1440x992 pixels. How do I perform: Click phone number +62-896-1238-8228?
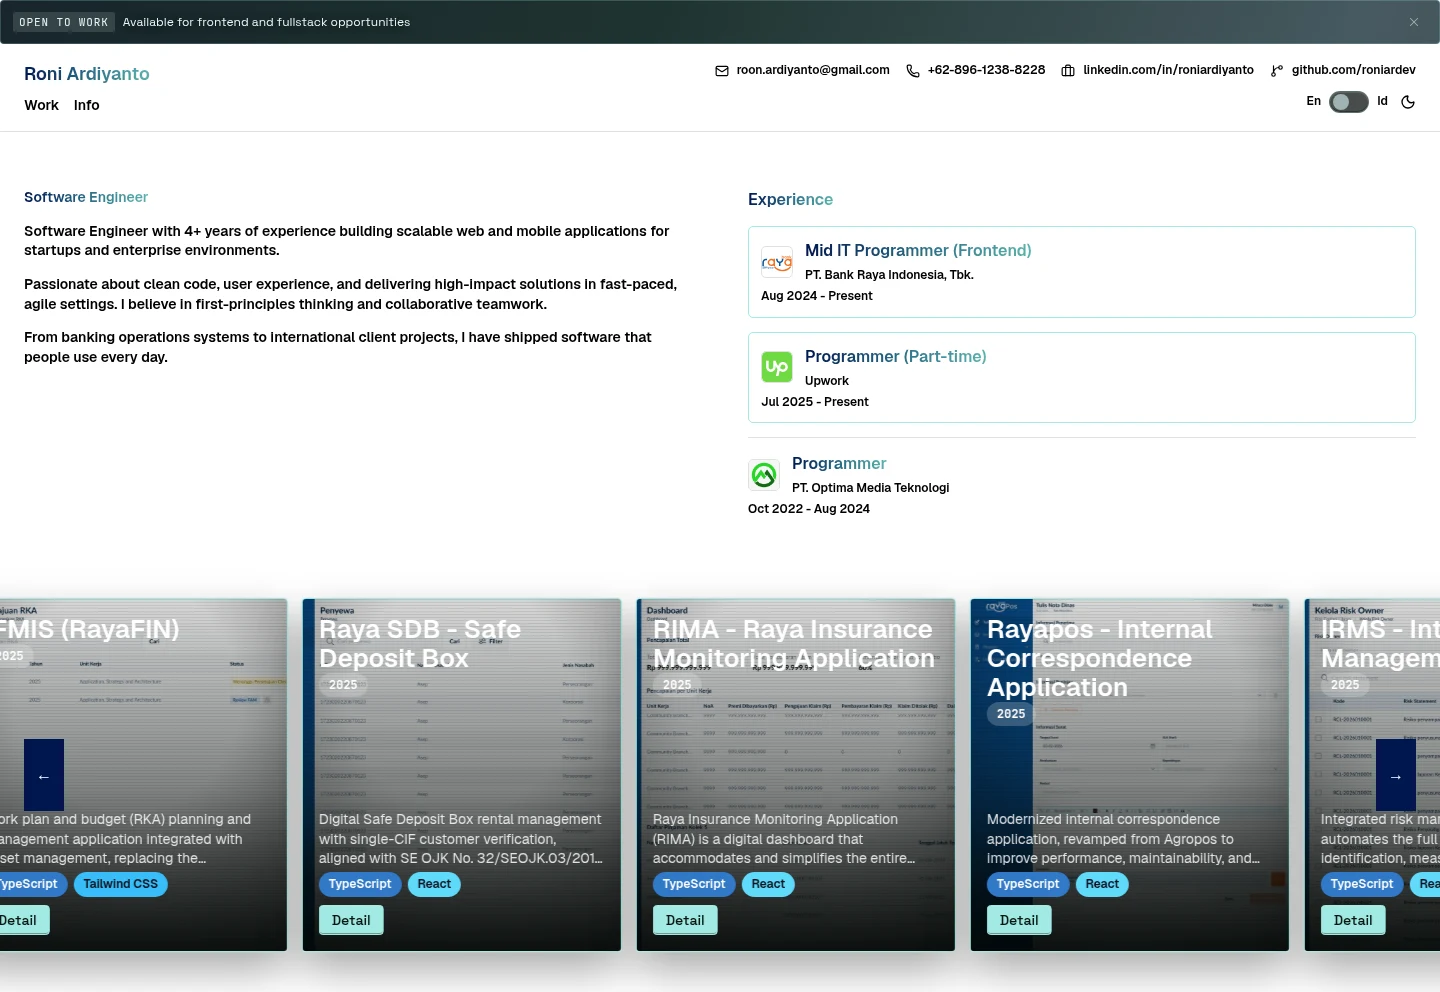[986, 70]
